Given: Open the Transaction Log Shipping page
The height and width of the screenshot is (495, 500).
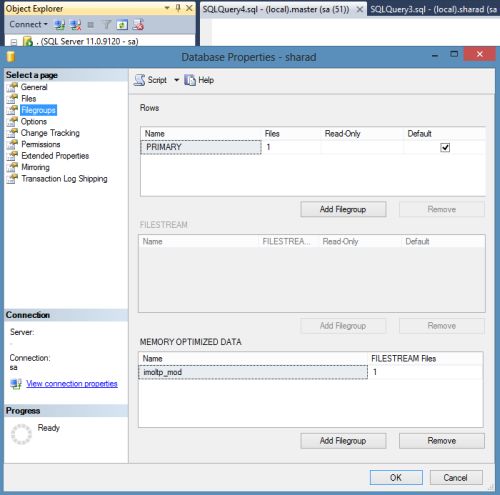Looking at the screenshot, I should pos(64,179).
